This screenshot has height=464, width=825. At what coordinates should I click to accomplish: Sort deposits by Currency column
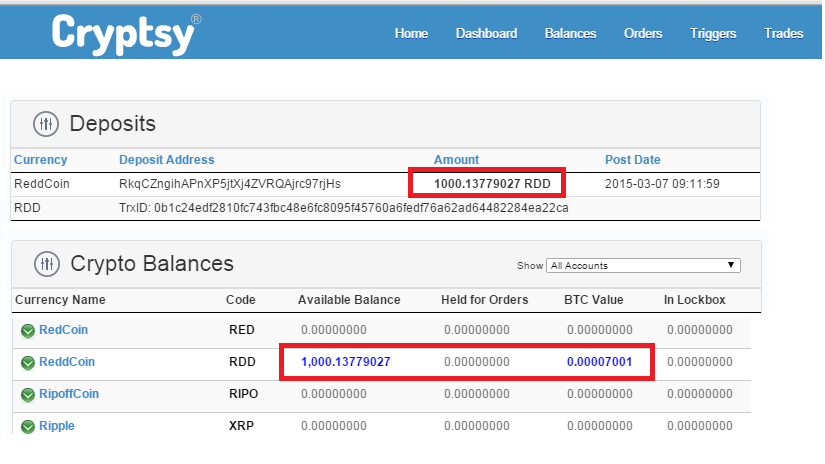coord(41,160)
